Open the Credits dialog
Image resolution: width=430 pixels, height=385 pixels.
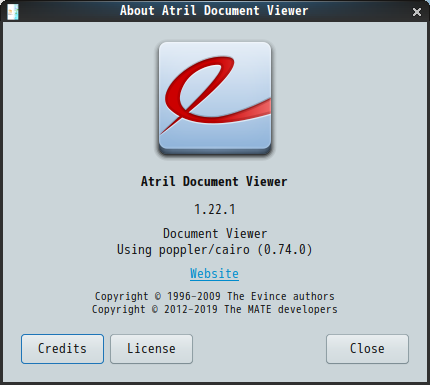(62, 349)
